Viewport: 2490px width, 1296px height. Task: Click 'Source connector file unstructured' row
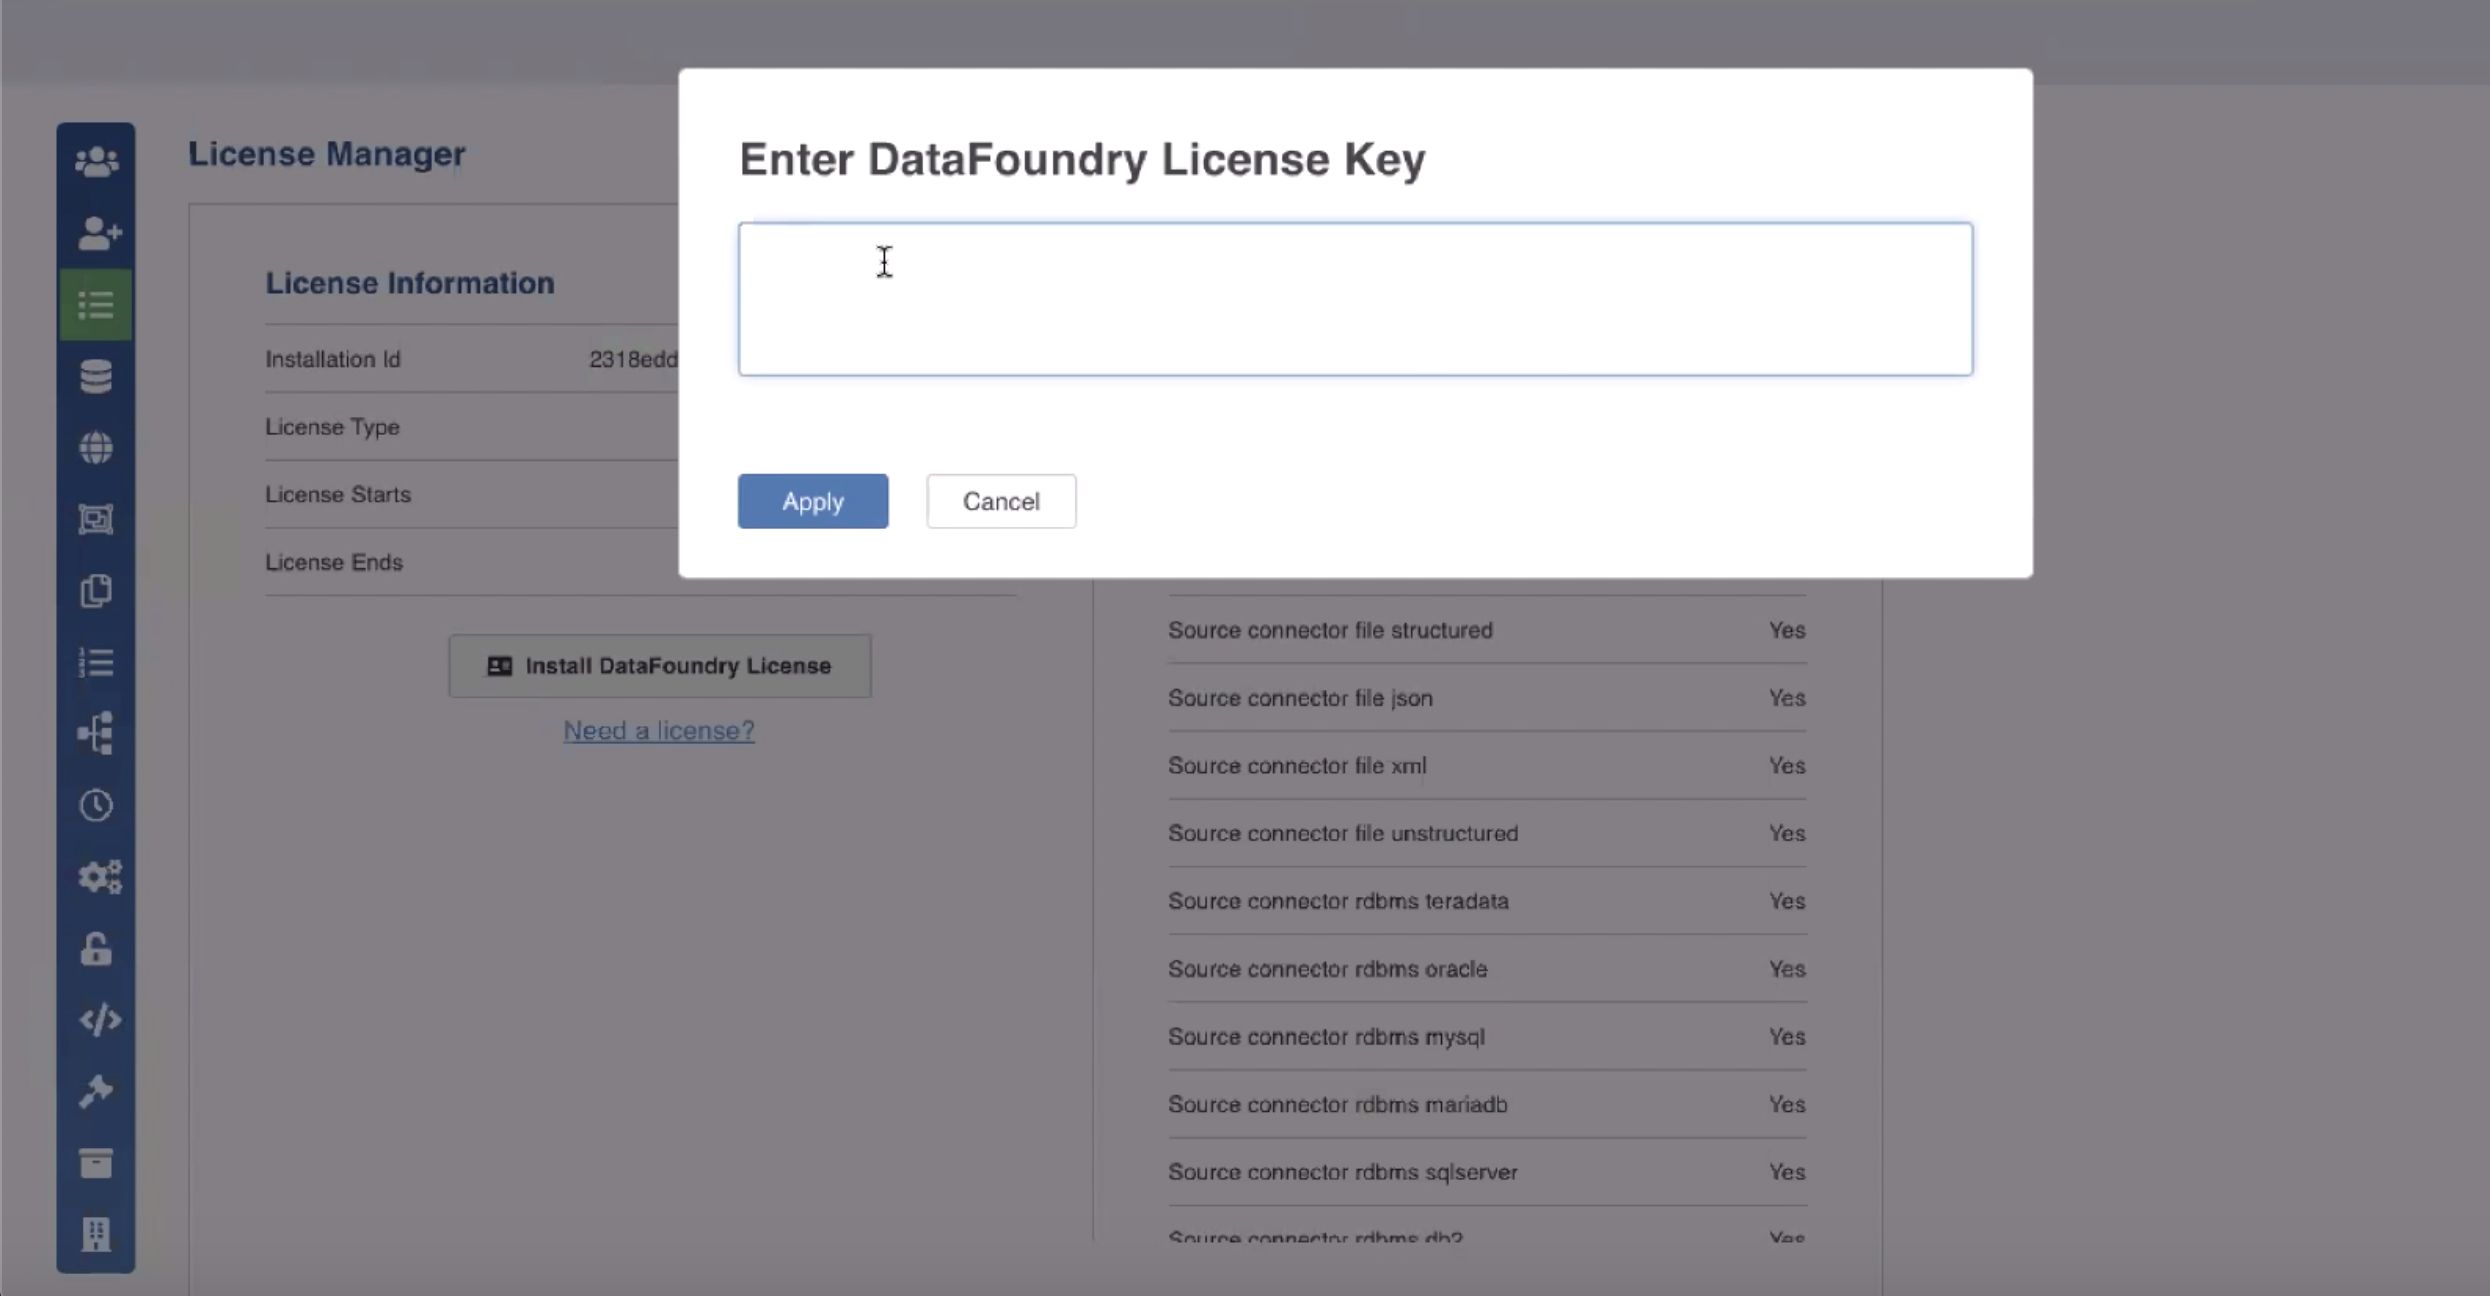click(x=1487, y=833)
